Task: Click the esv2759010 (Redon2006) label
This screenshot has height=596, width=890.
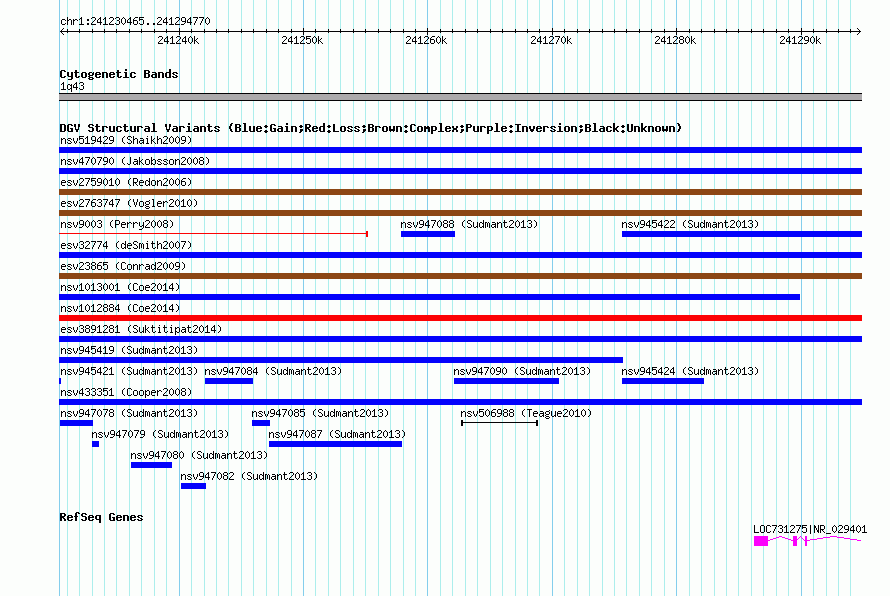Action: [126, 182]
